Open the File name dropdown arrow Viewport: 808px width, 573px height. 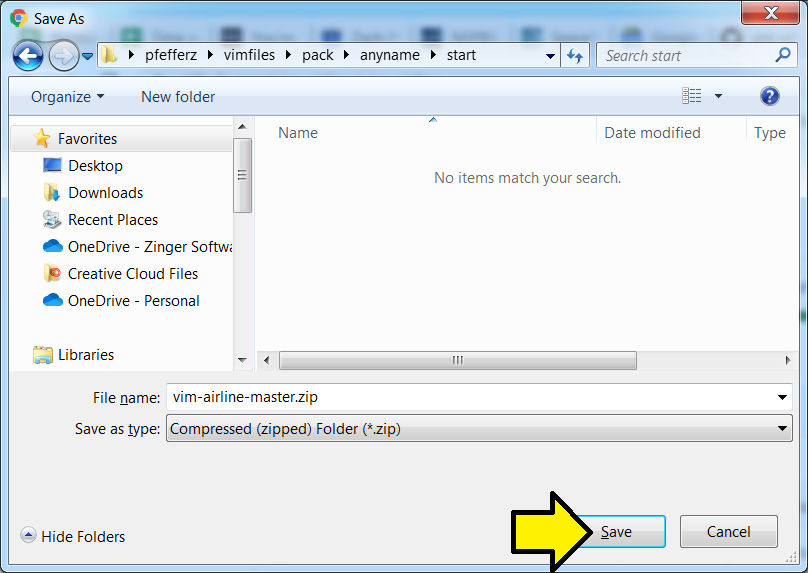782,397
